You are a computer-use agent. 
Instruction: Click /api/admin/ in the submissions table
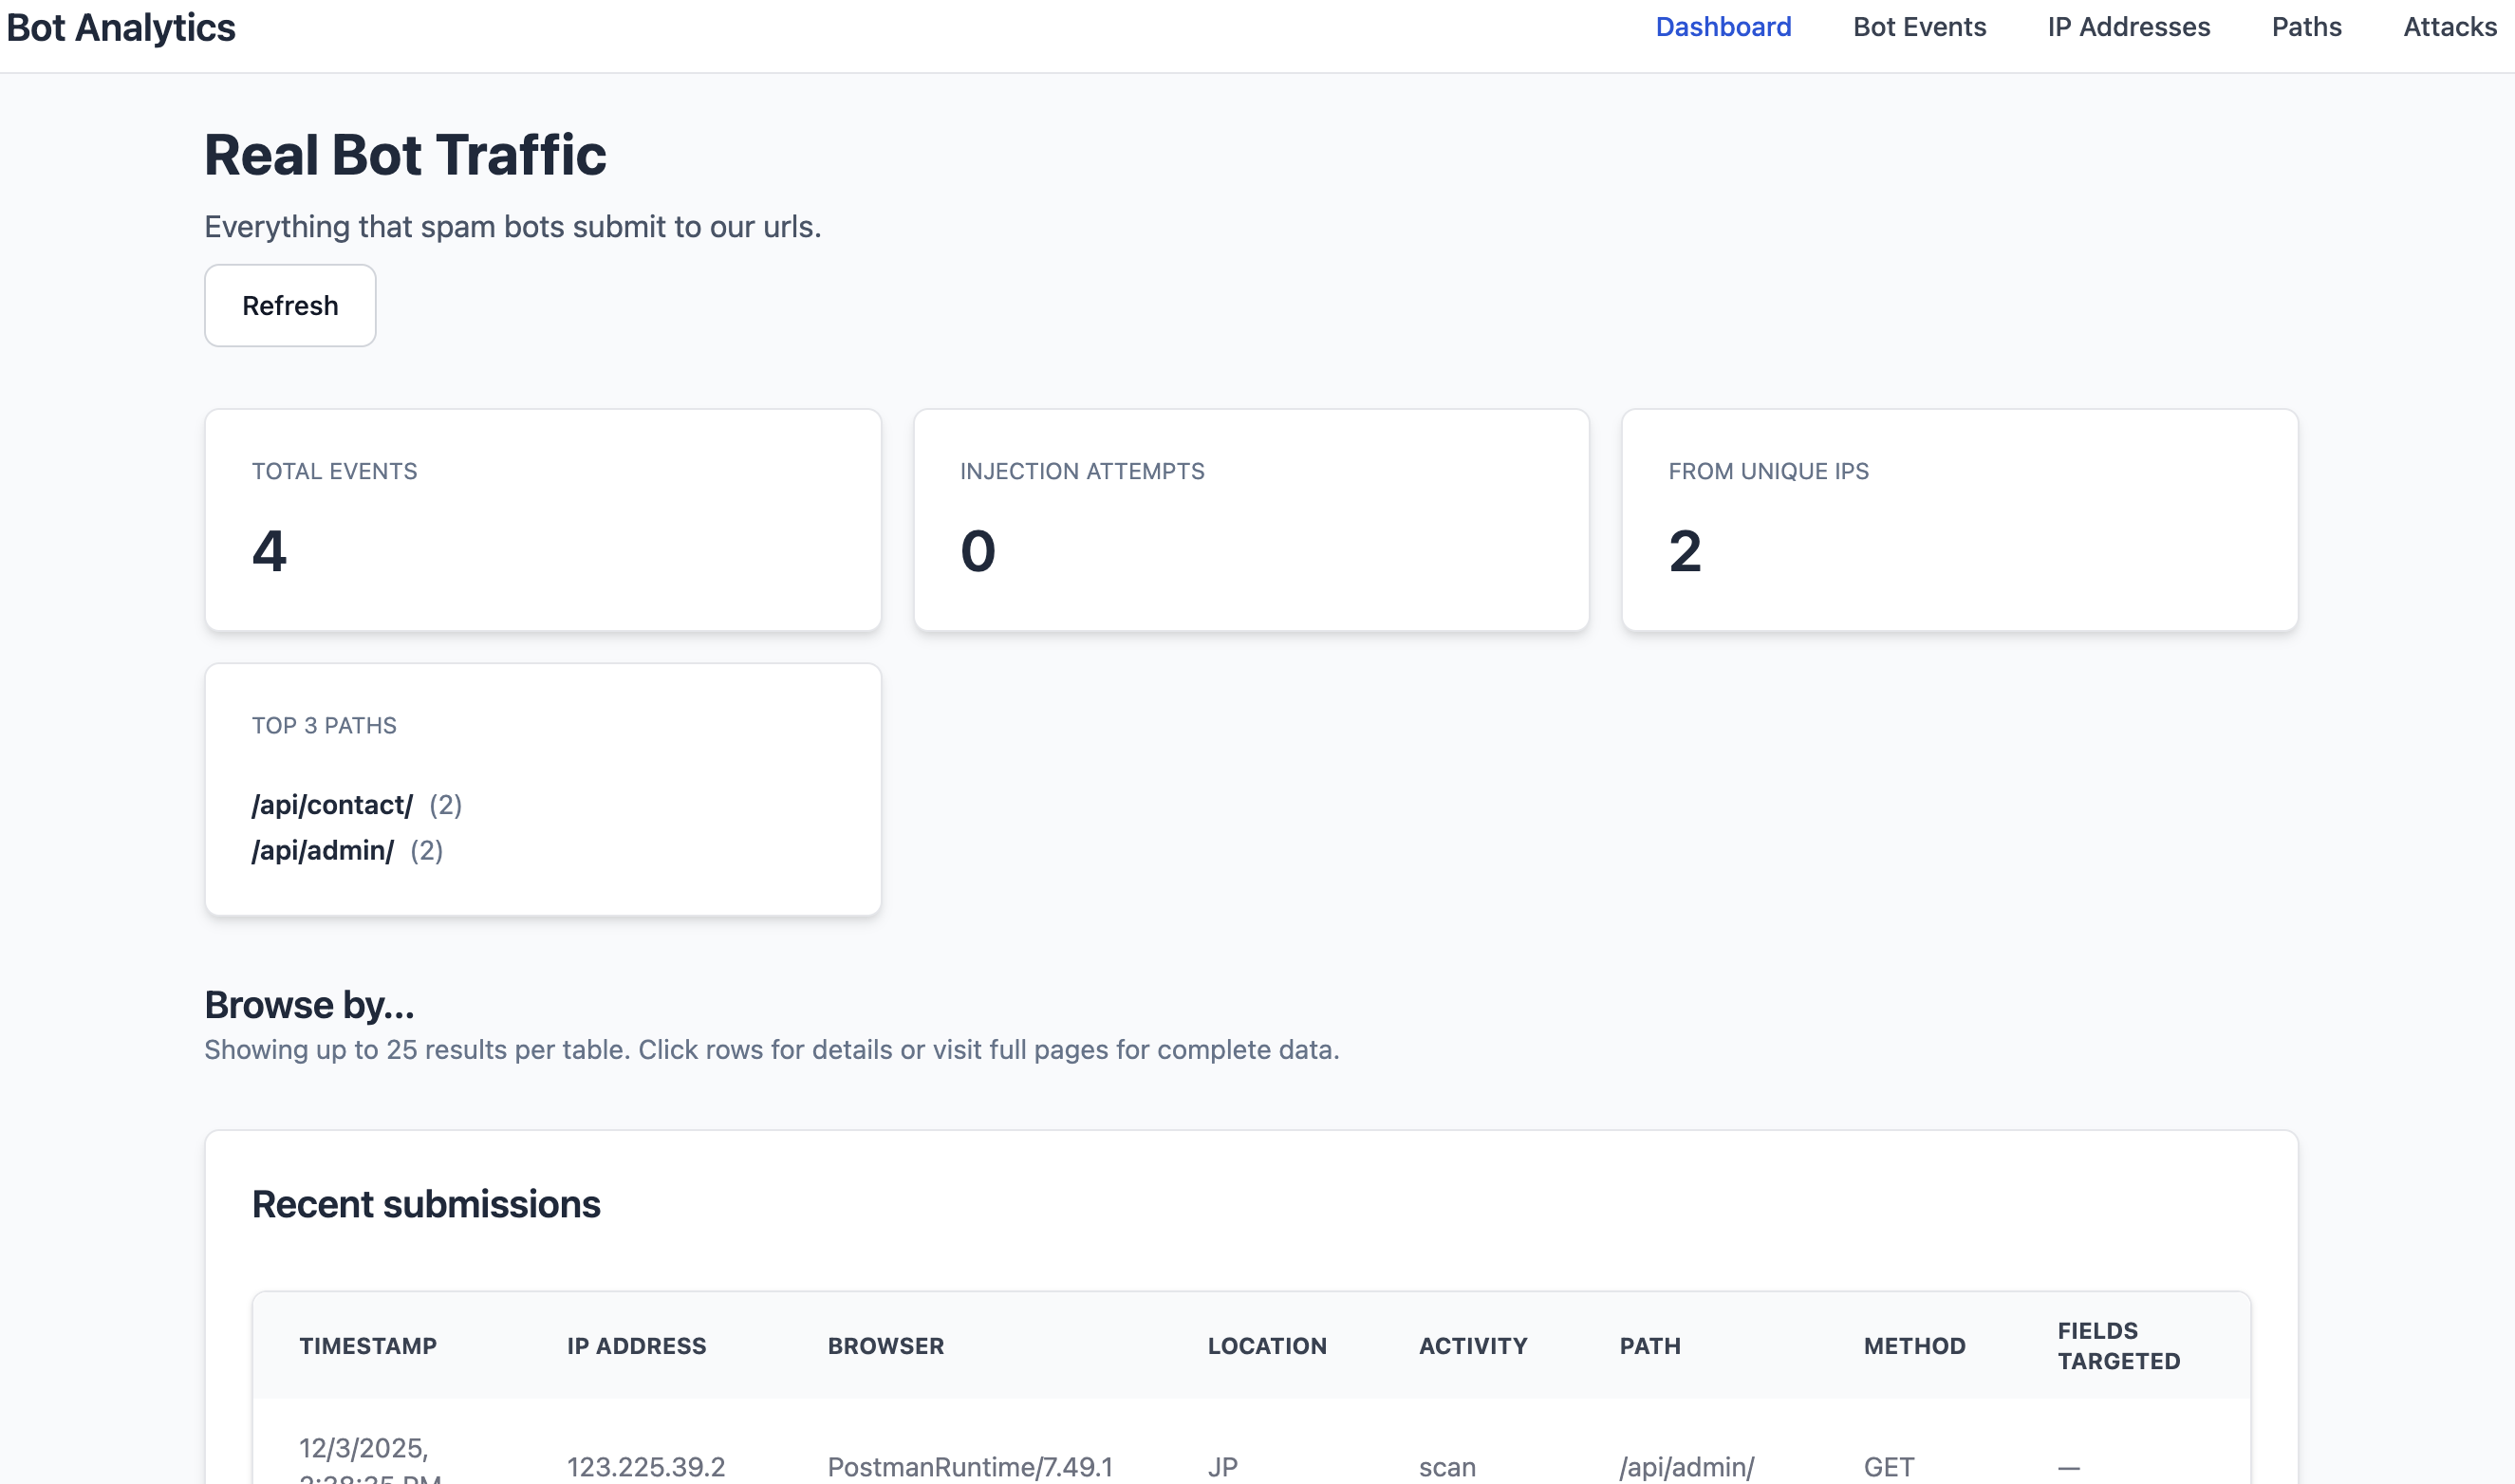pyautogui.click(x=1687, y=1466)
